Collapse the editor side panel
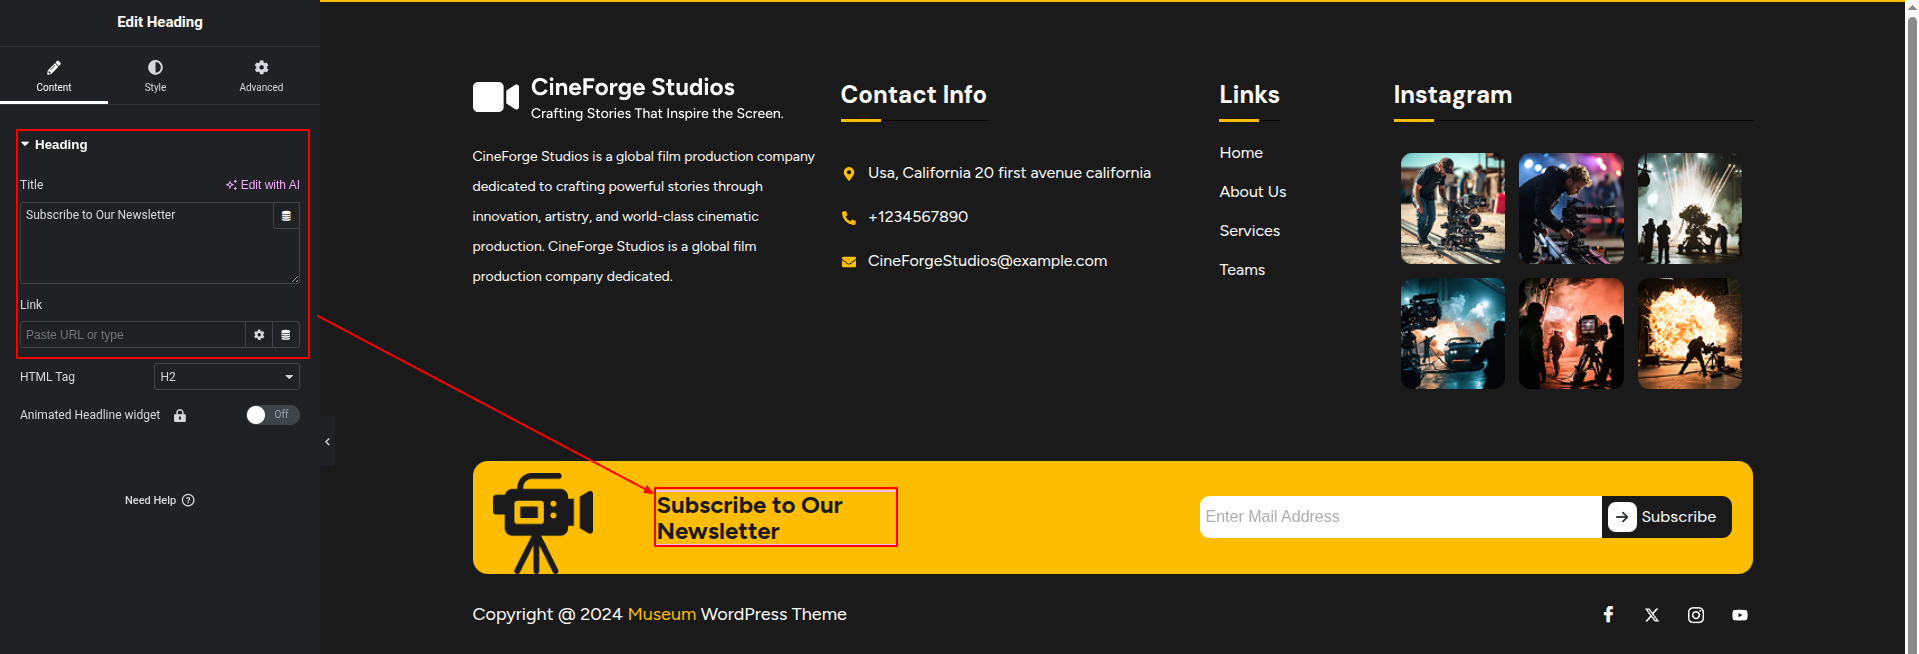Image resolution: width=1919 pixels, height=654 pixels. click(327, 441)
